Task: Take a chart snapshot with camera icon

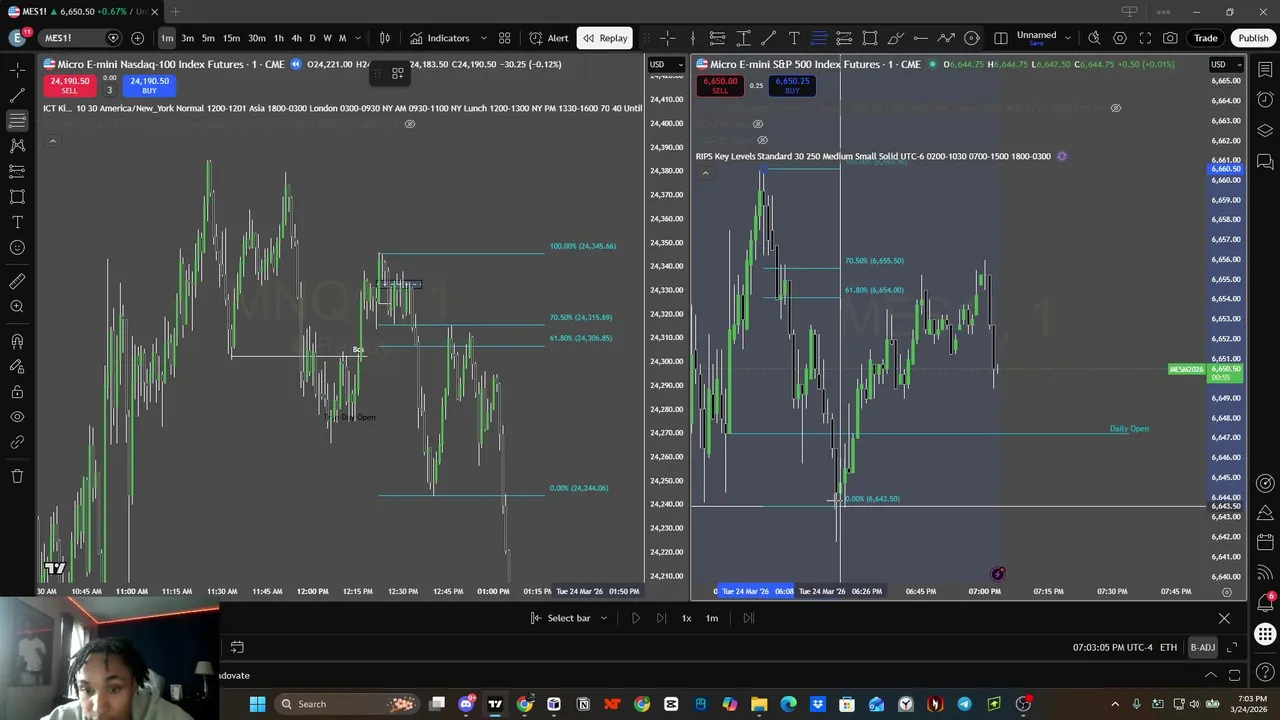Action: (x=1170, y=38)
